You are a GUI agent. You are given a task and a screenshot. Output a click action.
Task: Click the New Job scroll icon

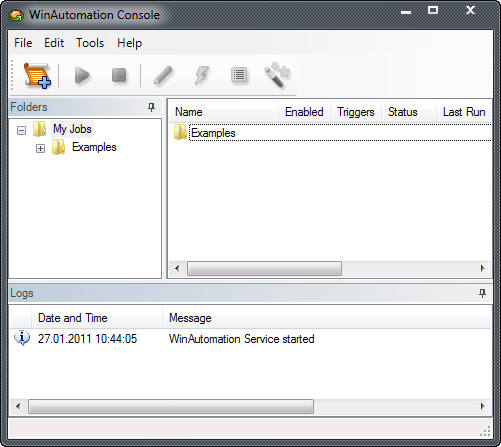(37, 76)
